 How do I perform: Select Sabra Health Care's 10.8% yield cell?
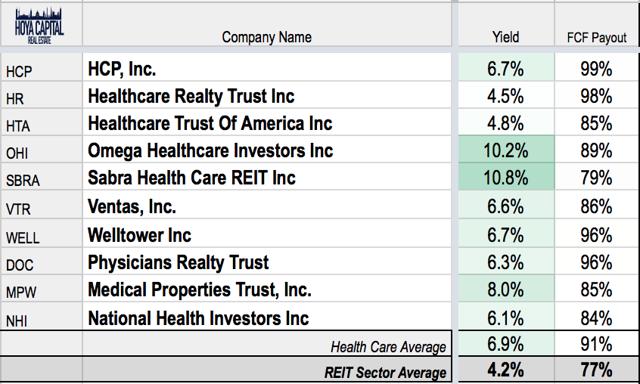point(506,177)
